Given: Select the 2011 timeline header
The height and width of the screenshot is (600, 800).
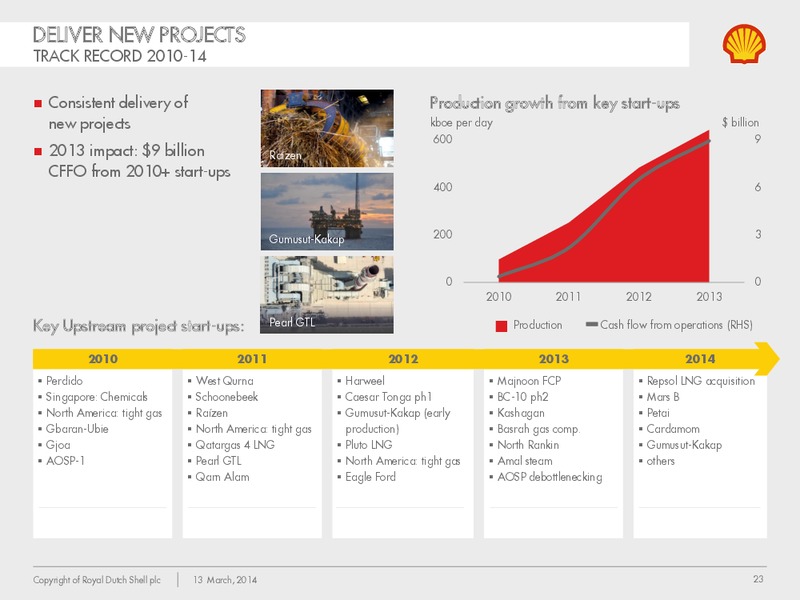Looking at the screenshot, I should pyautogui.click(x=252, y=359).
